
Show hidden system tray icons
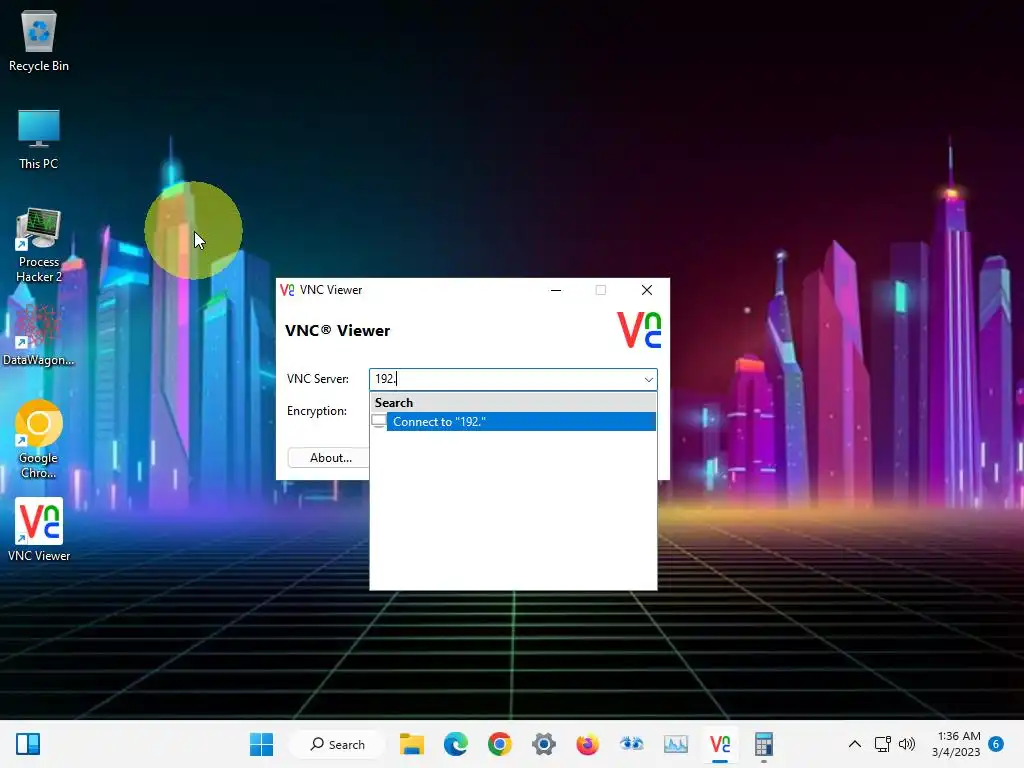point(854,744)
